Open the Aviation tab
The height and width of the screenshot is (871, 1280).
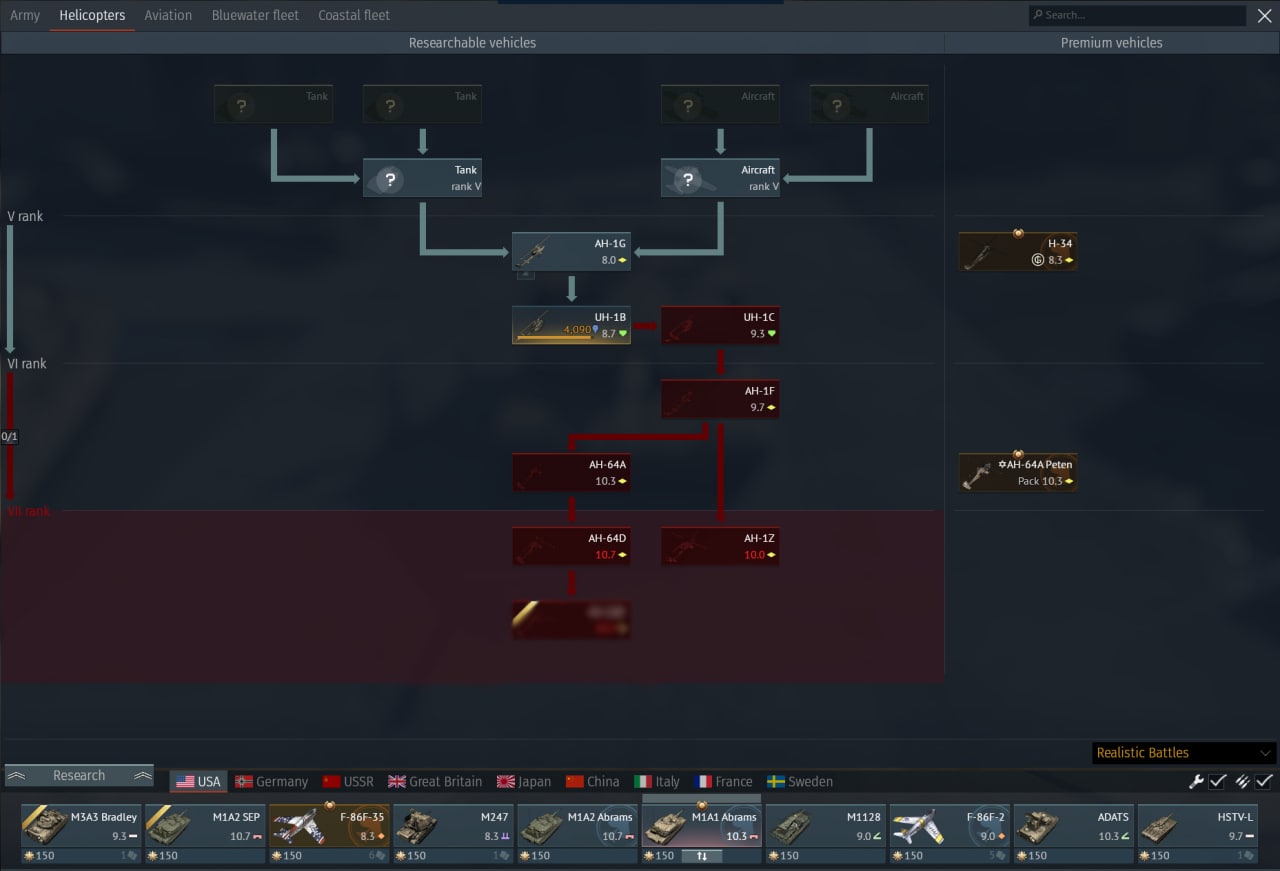click(x=168, y=15)
